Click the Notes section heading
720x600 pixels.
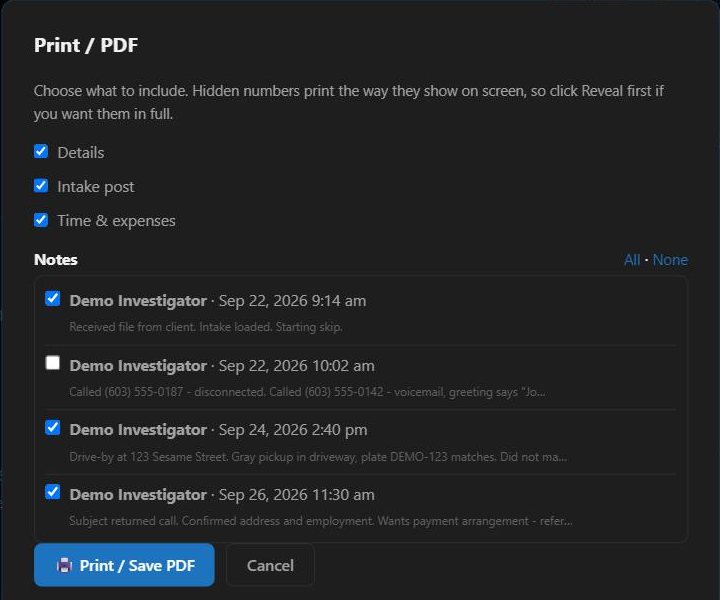tap(56, 260)
